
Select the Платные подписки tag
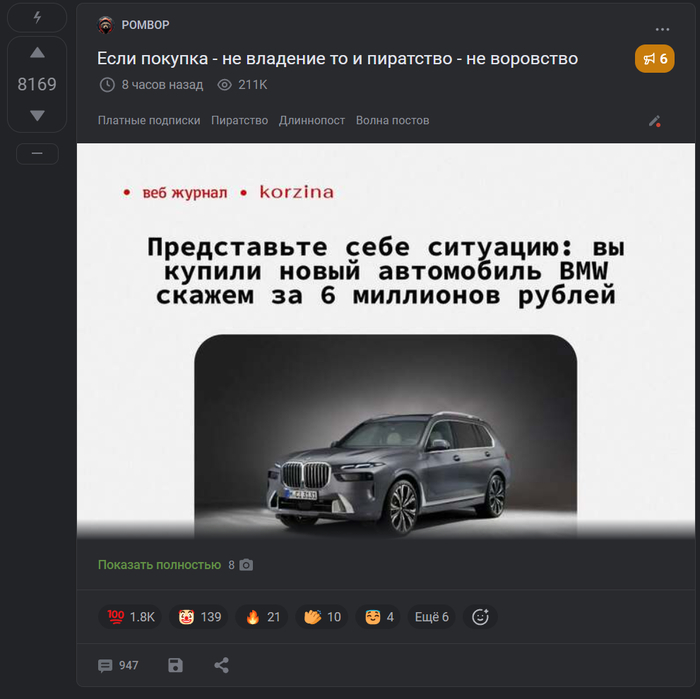point(149,121)
